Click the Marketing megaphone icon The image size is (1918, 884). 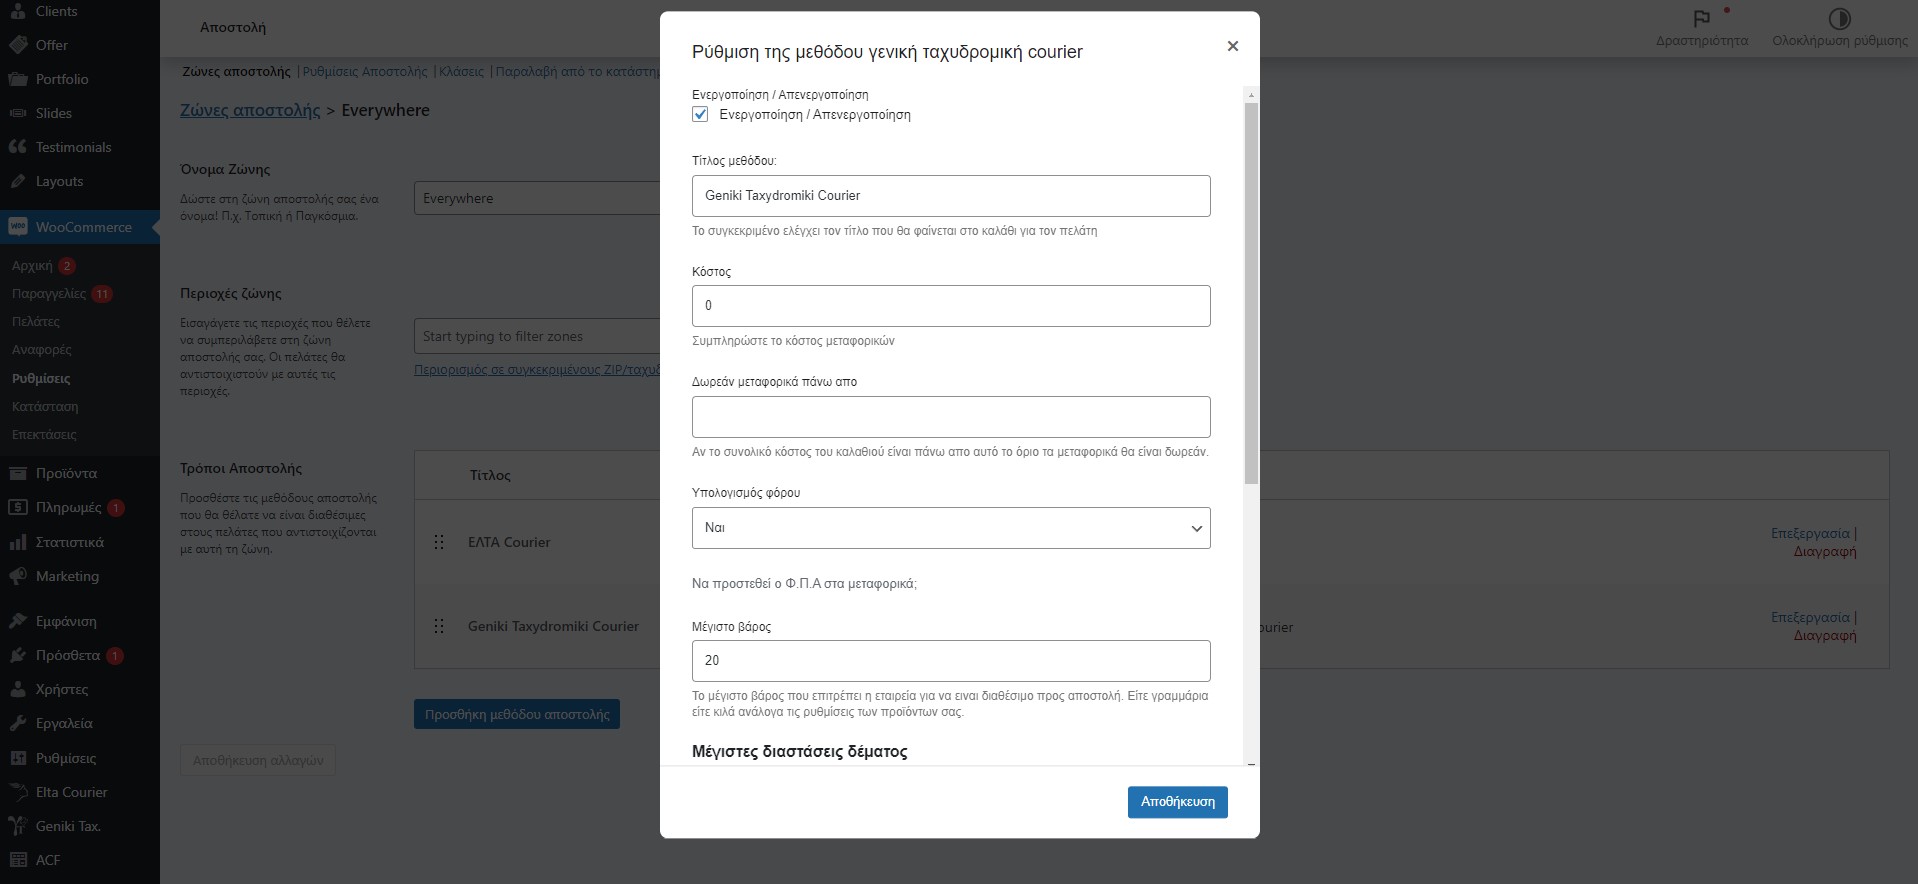18,576
